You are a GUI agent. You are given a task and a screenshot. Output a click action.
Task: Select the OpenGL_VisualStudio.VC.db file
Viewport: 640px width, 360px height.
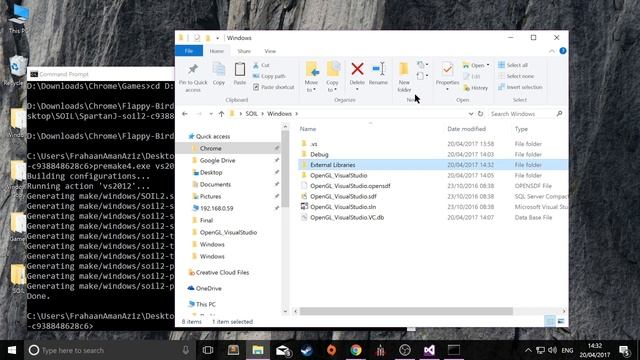tap(347, 218)
